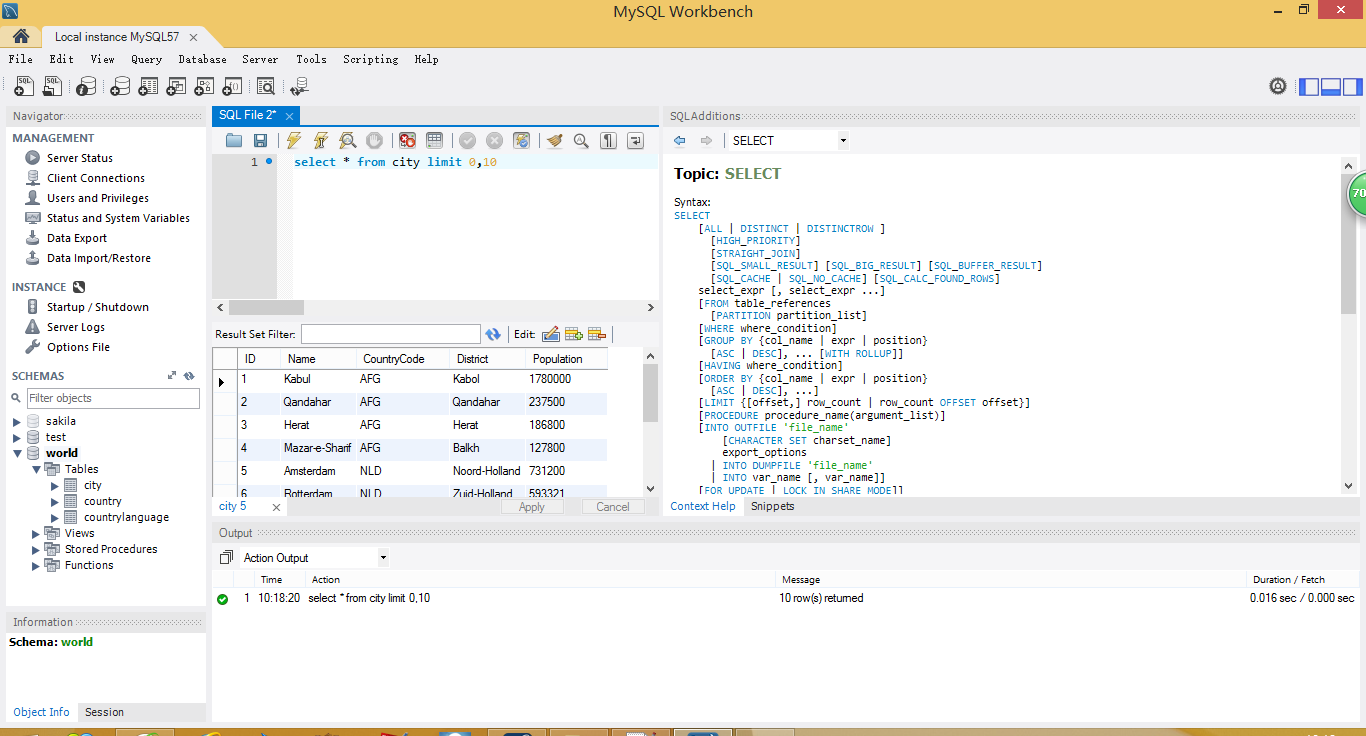Click the find magnifier icon in editor toolbar
The image size is (1366, 736).
click(581, 141)
